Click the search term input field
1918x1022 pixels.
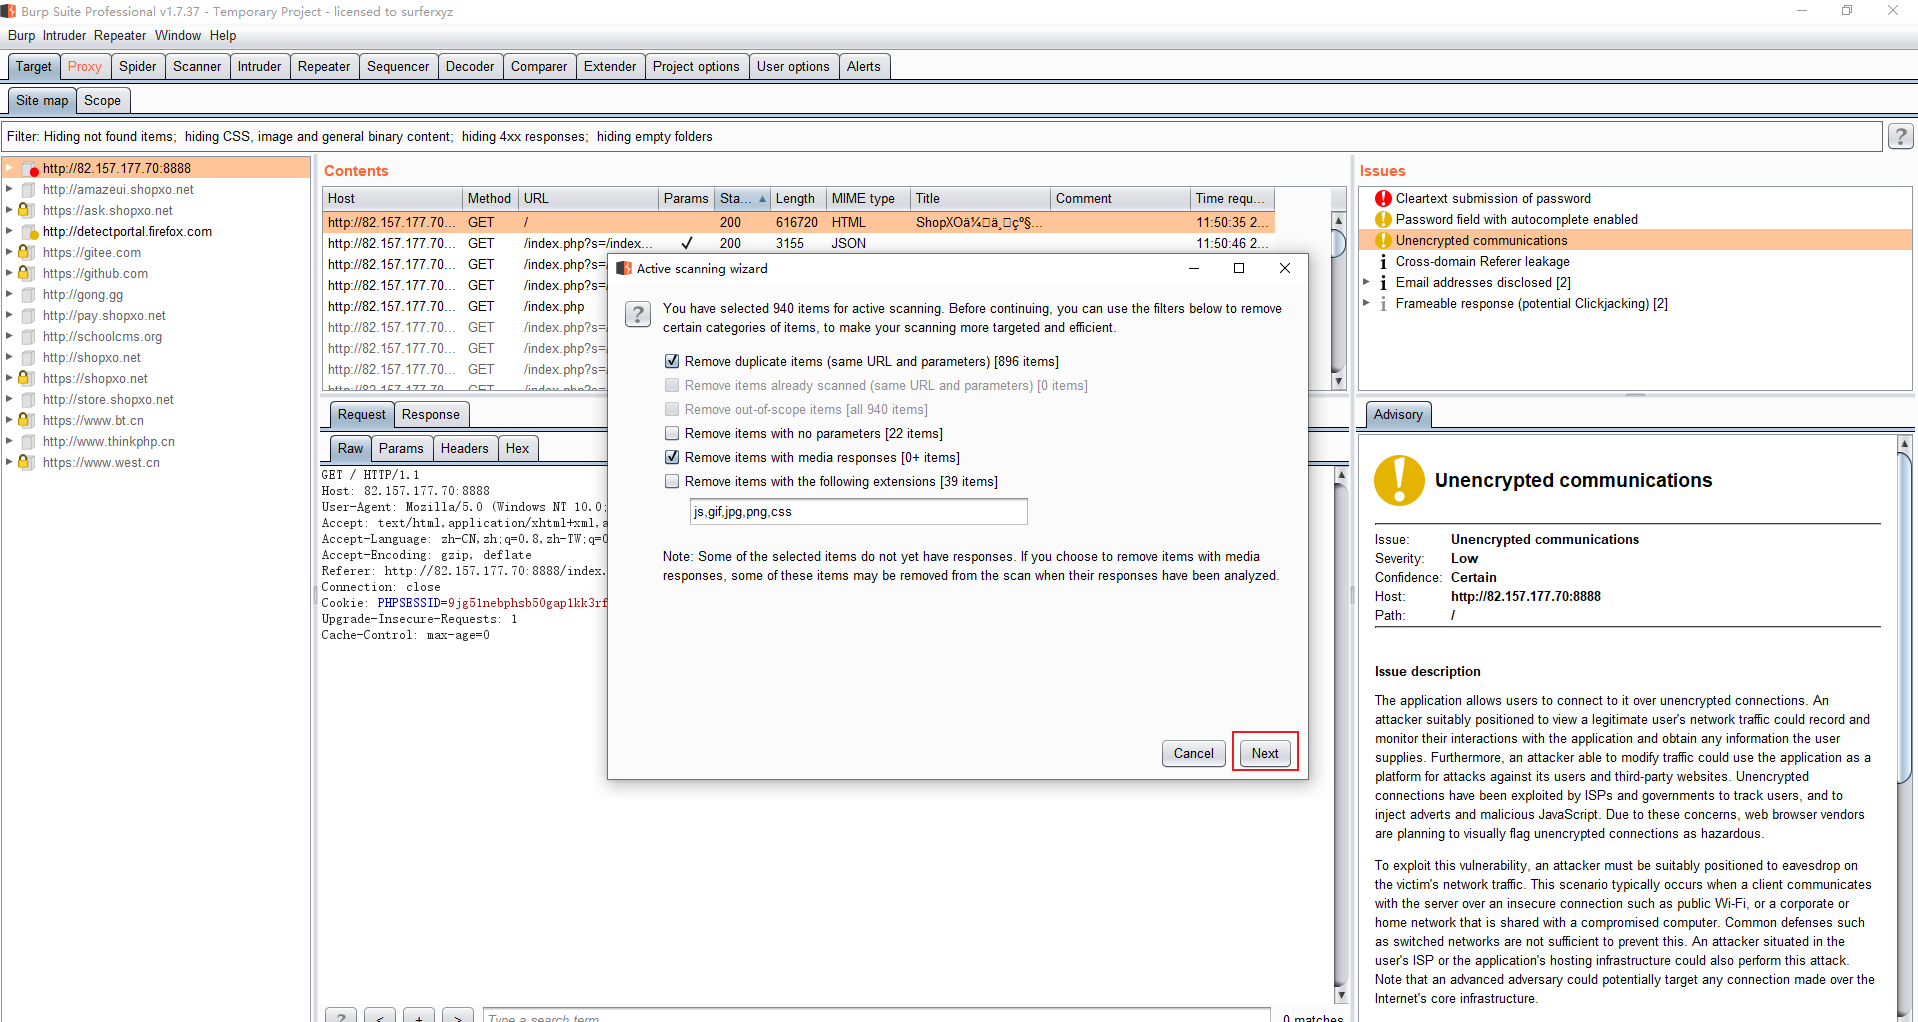click(876, 1015)
